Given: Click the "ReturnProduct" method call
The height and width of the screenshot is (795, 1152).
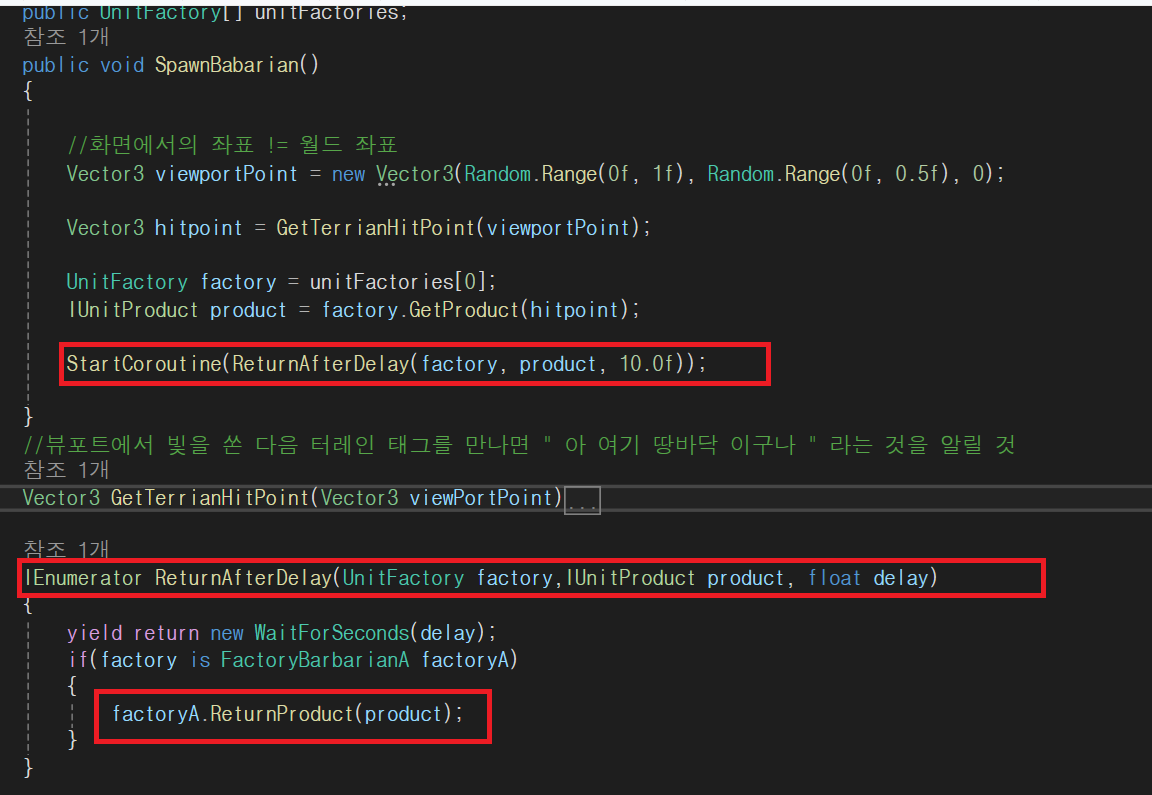Looking at the screenshot, I should 281,713.
